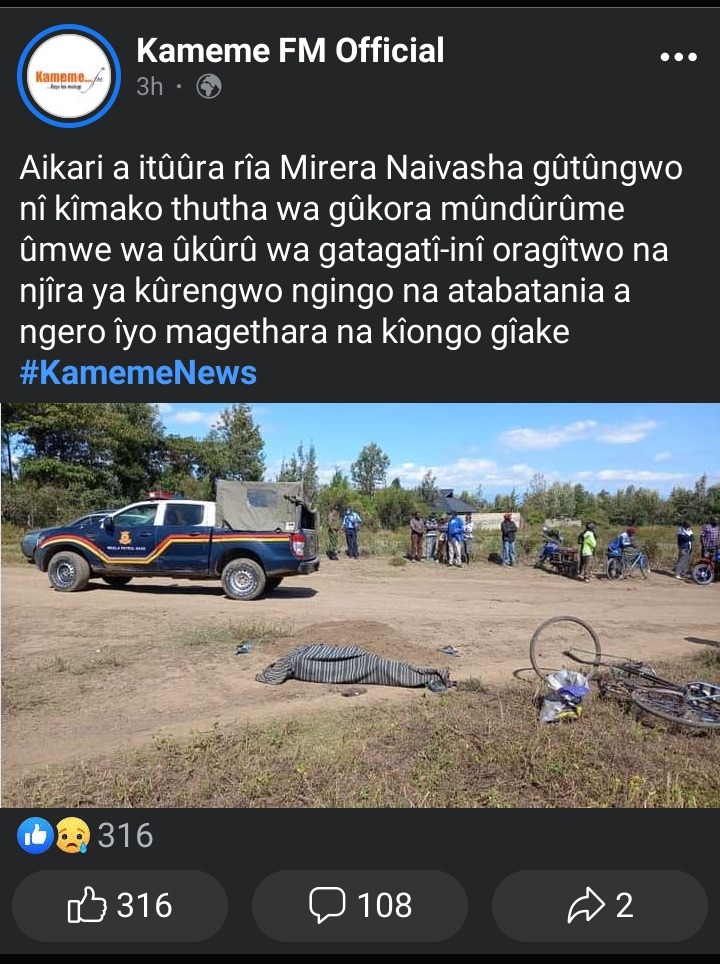The height and width of the screenshot is (964, 720).
Task: Click the globe public-audience icon
Action: pyautogui.click(x=209, y=87)
